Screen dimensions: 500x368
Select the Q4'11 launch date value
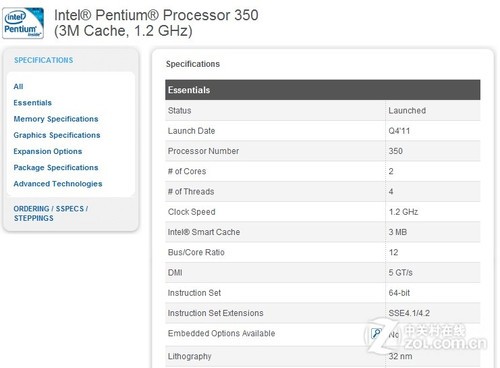pyautogui.click(x=399, y=131)
